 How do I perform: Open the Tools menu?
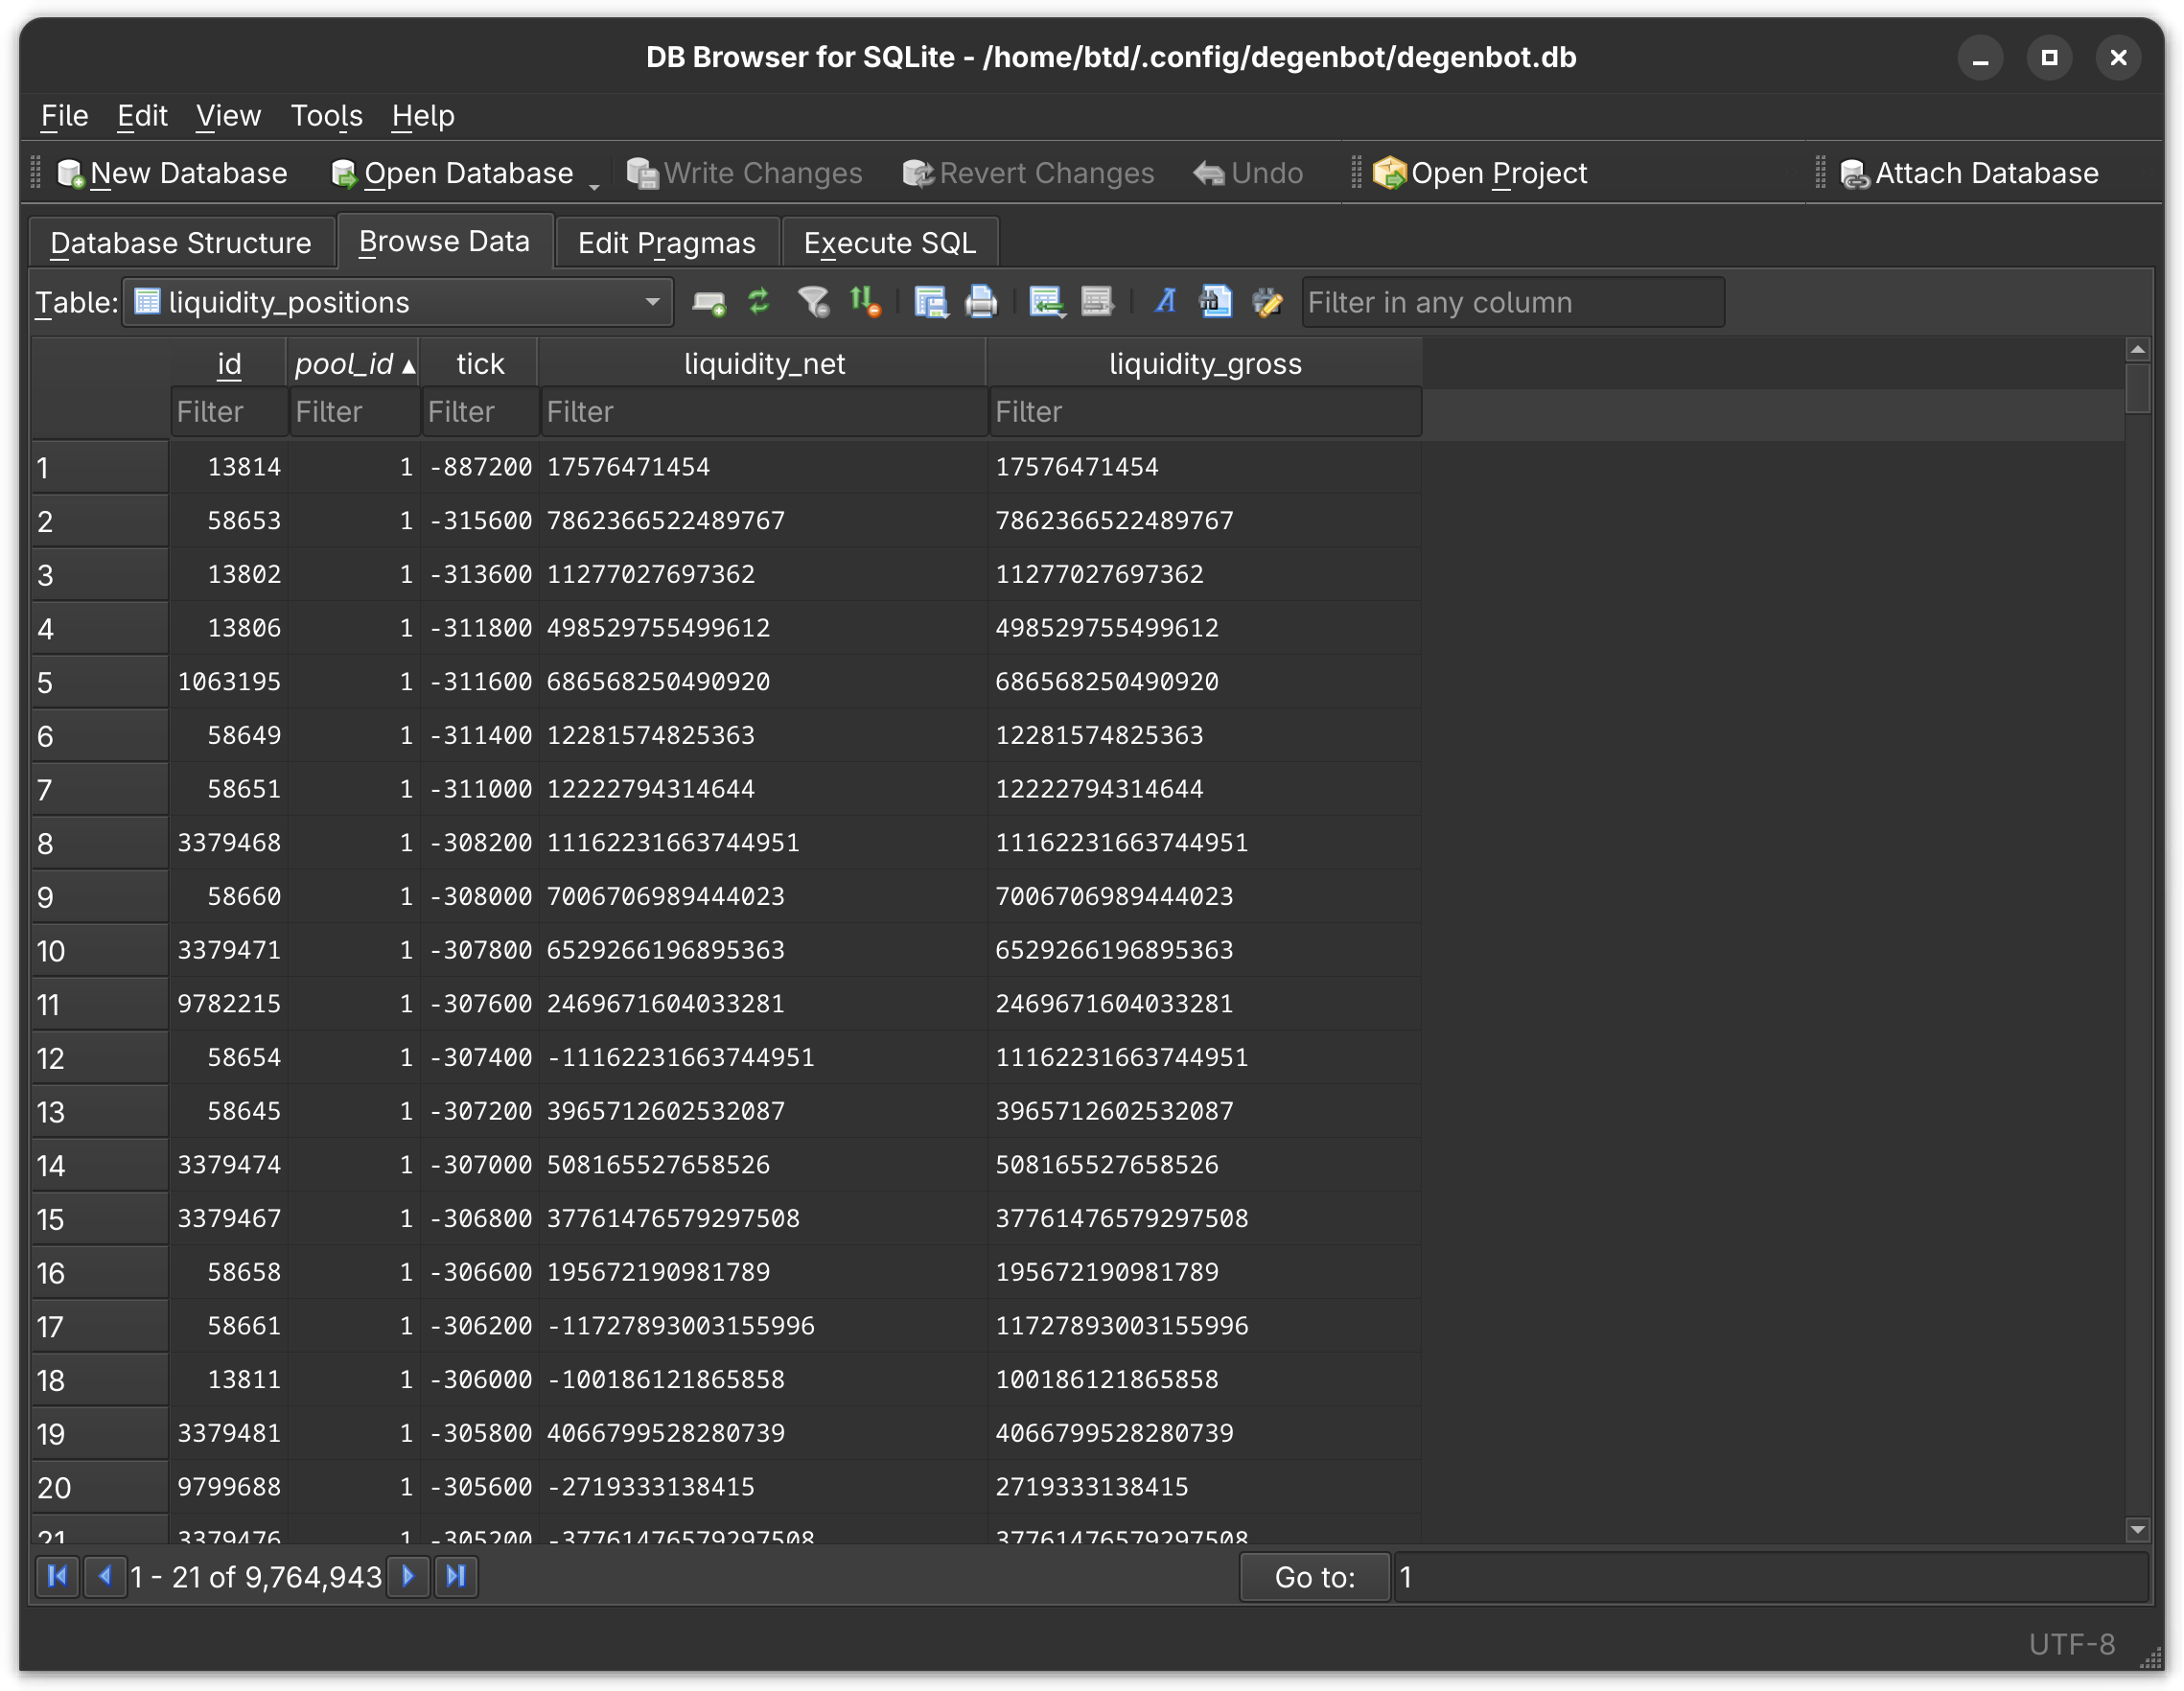(x=326, y=116)
